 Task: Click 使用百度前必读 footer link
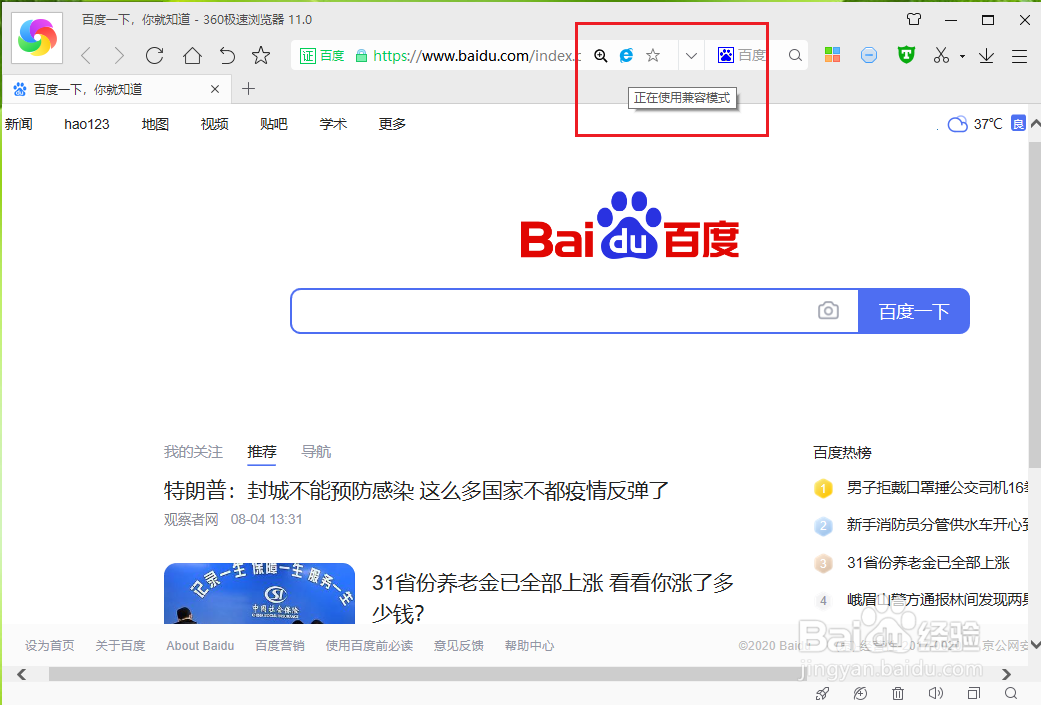click(x=369, y=645)
